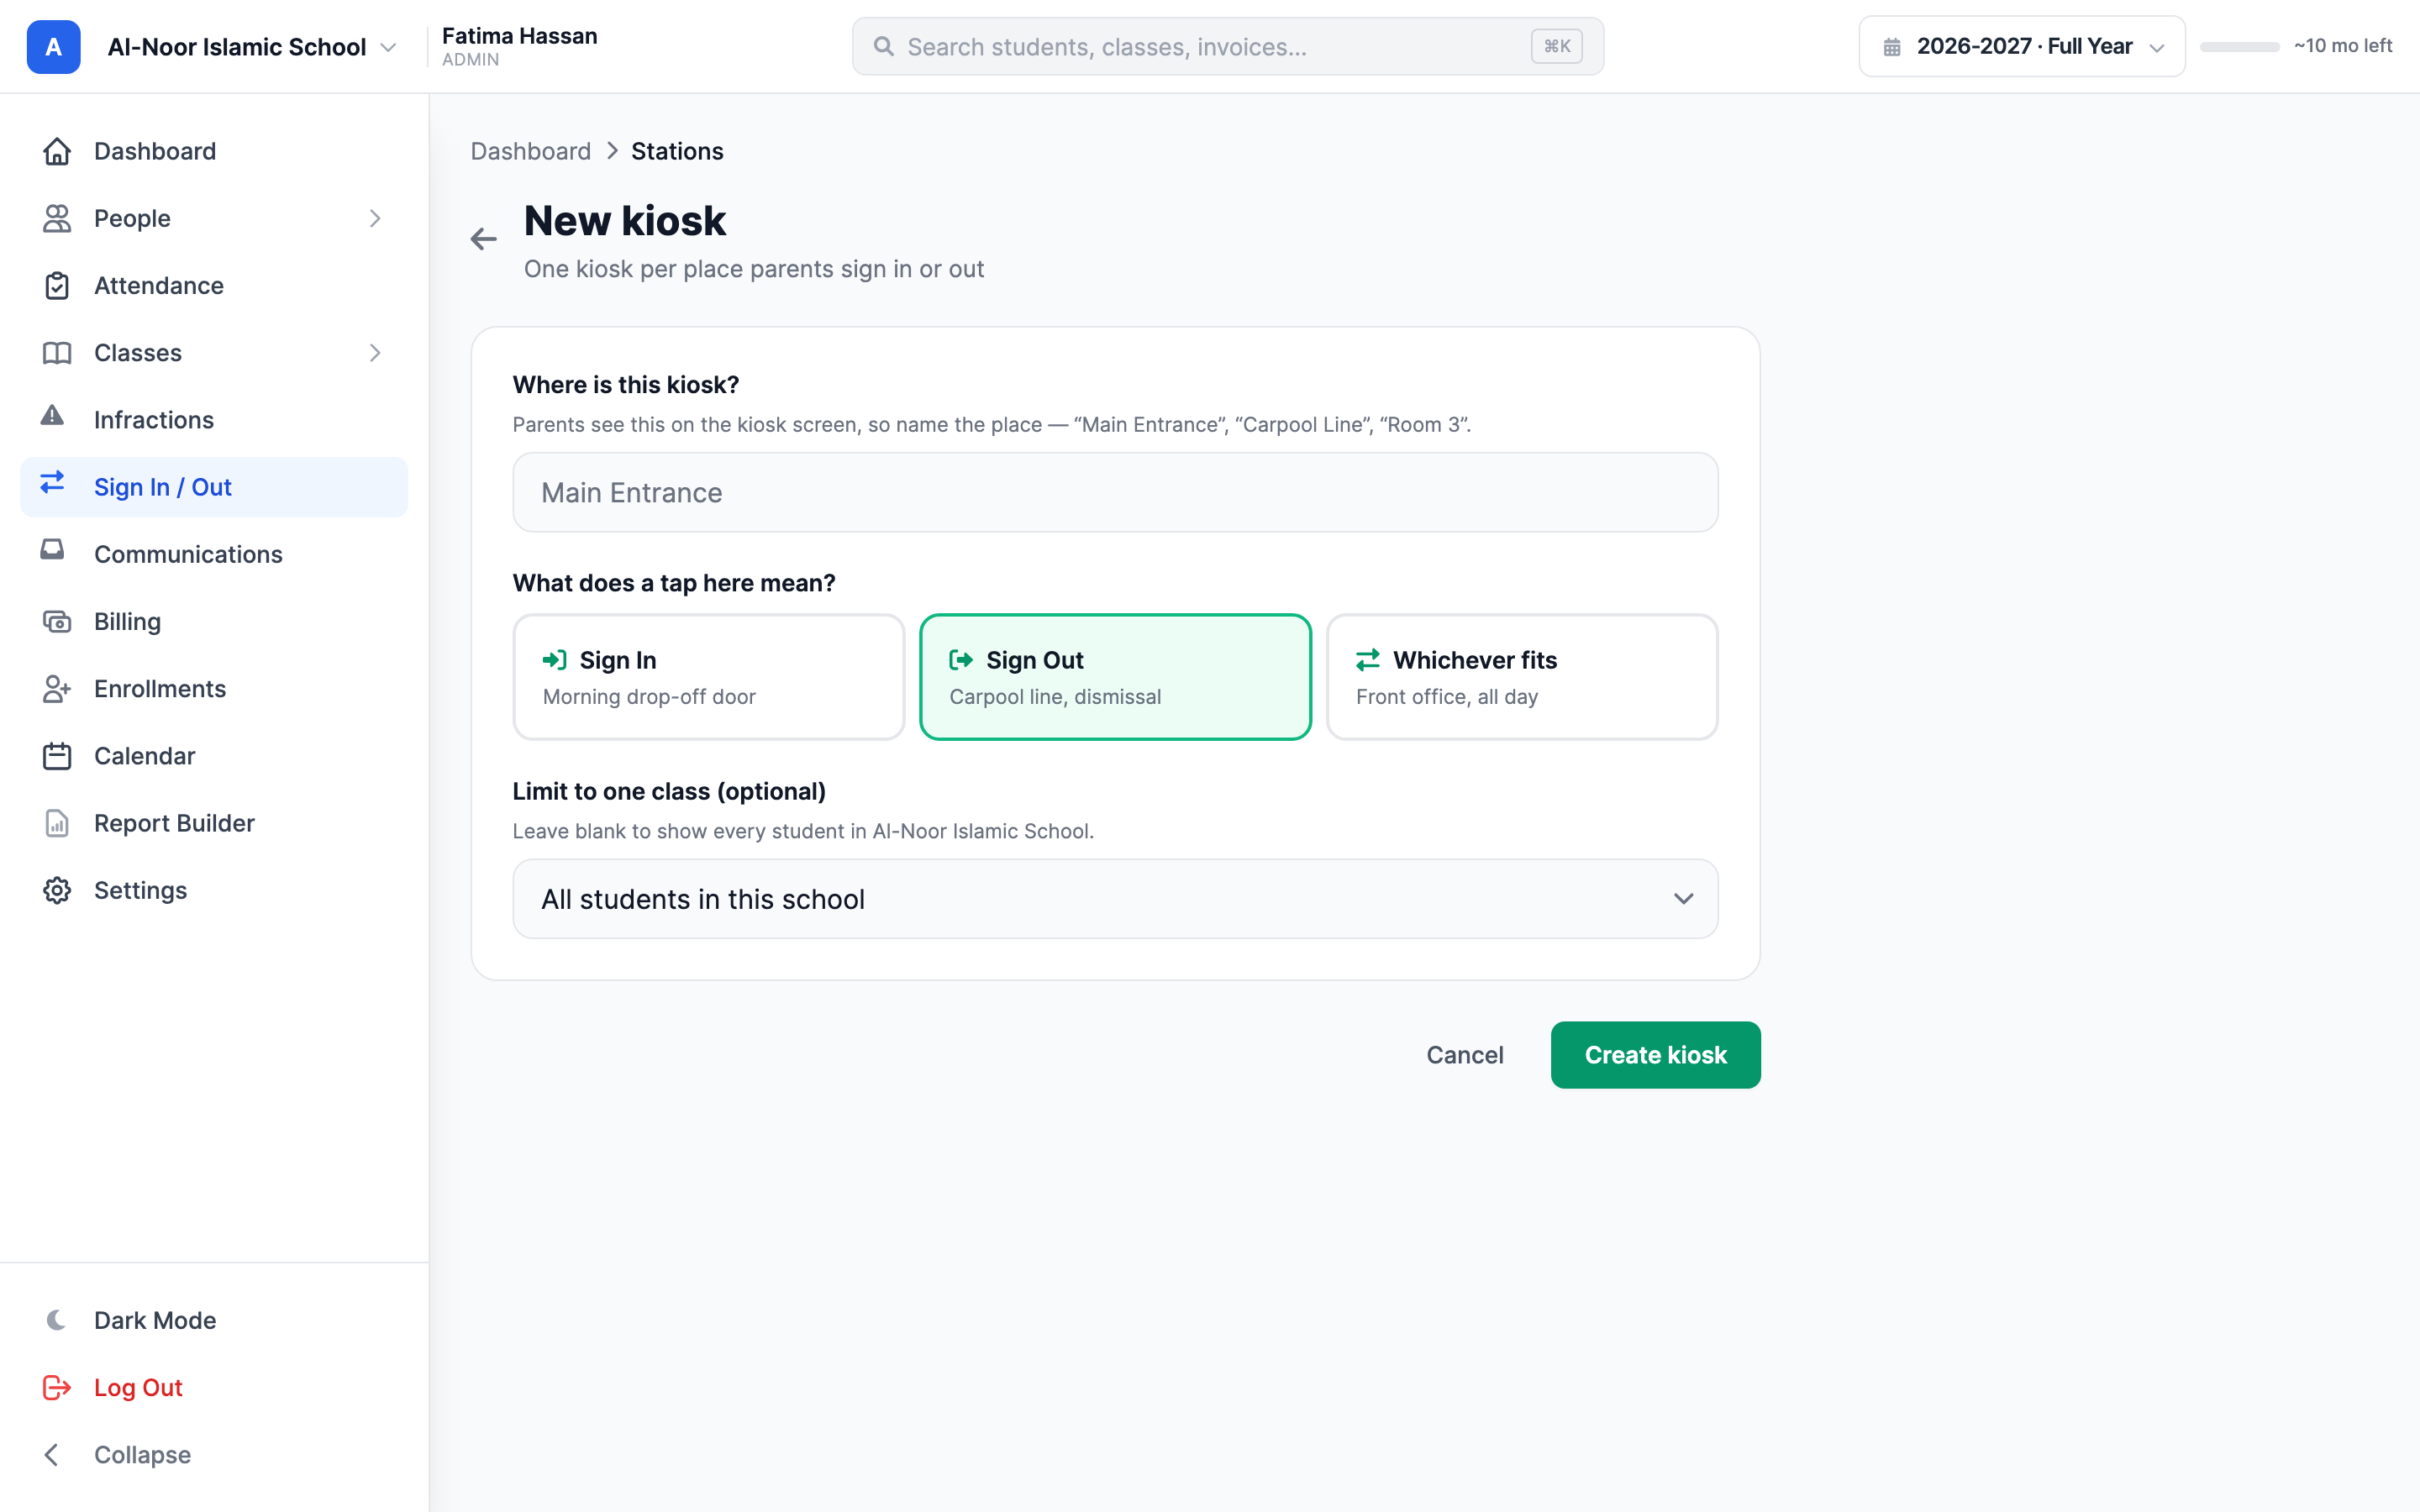Click the Log Out label
The height and width of the screenshot is (1512, 2420).
pos(138,1387)
